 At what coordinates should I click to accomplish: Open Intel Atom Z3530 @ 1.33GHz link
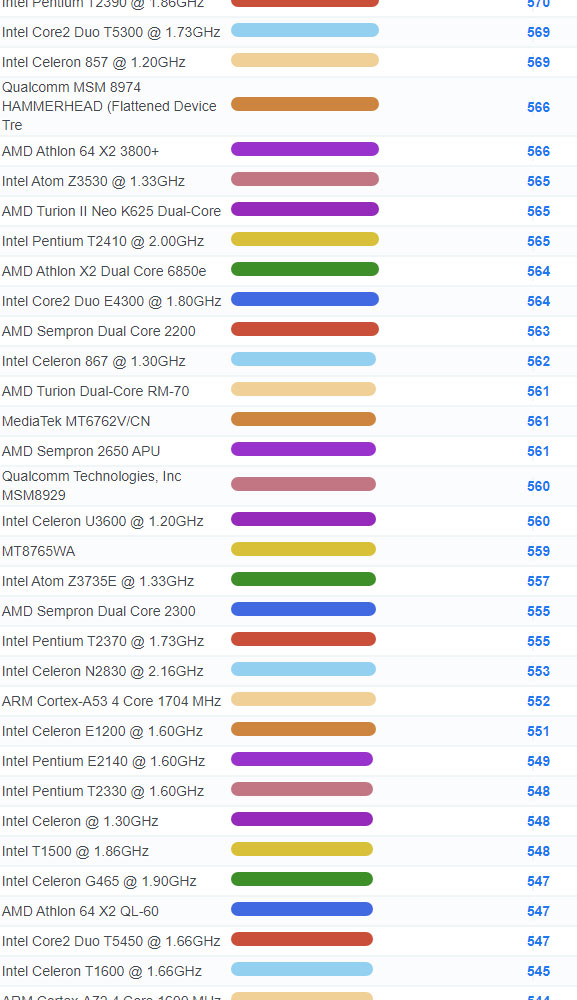93,181
